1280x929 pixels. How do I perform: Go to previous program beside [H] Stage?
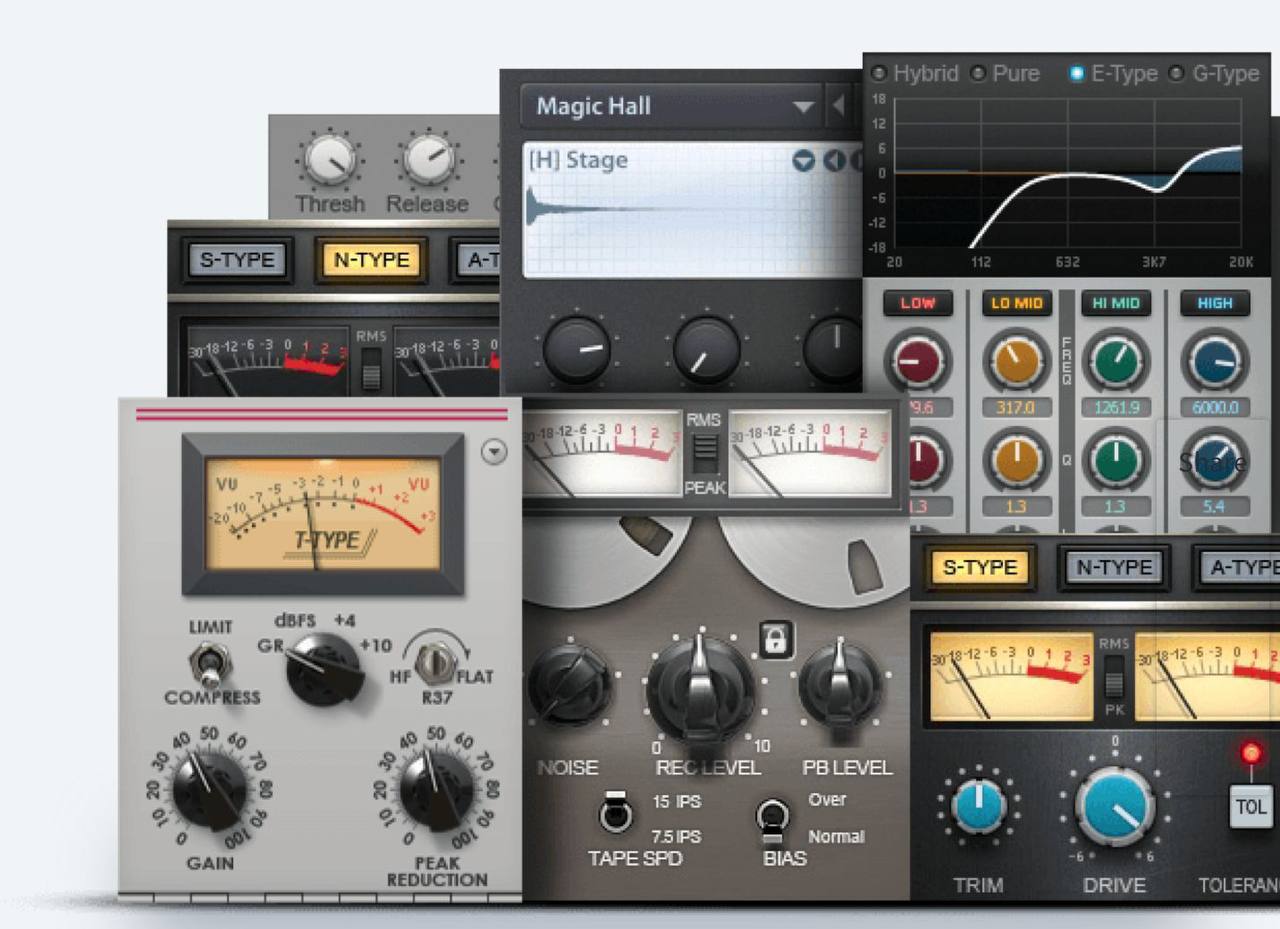pos(834,161)
